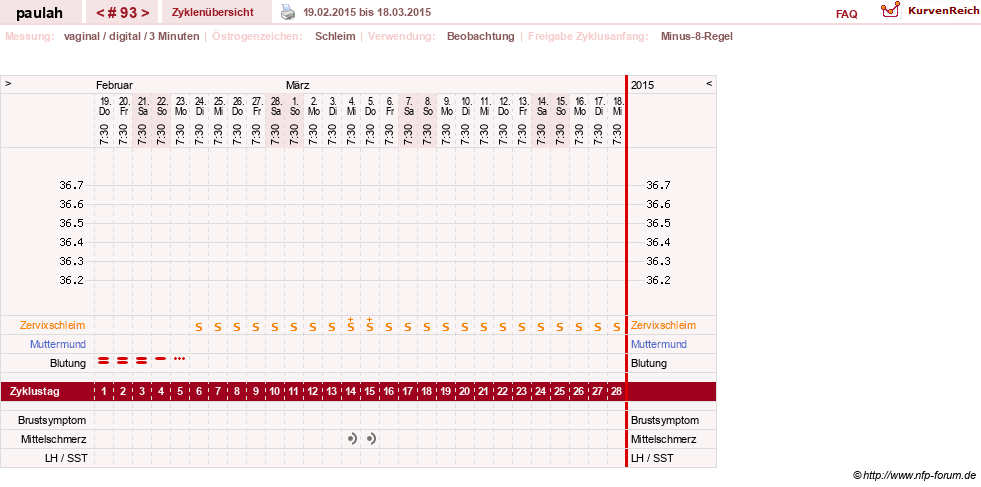Open the Zyklenübersicht tab
981x487 pixels.
tap(213, 13)
